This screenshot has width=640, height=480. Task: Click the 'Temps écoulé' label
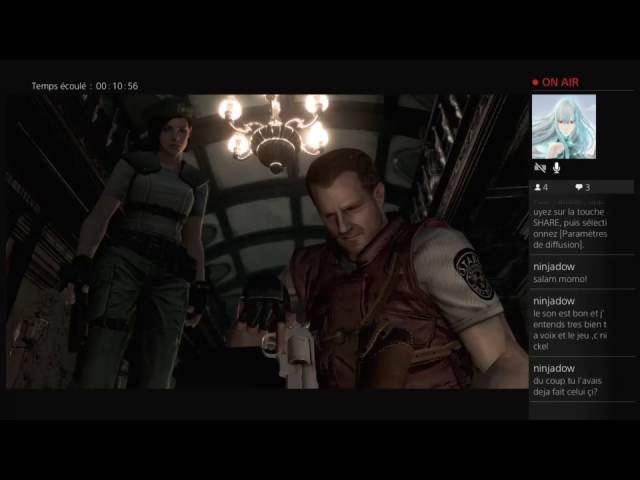[x=59, y=86]
